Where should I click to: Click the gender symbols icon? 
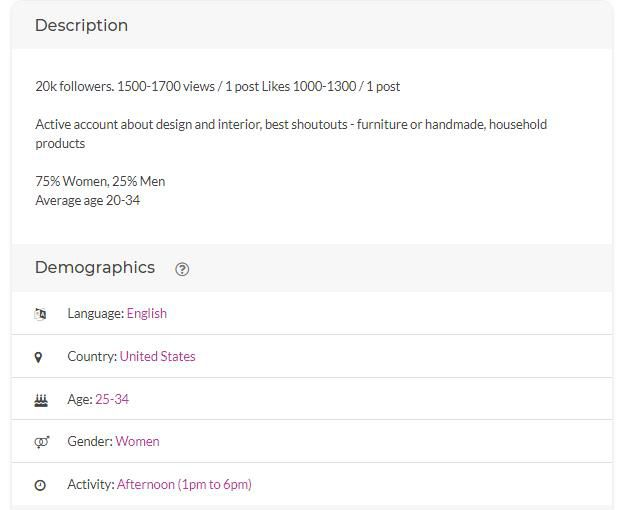pos(41,442)
